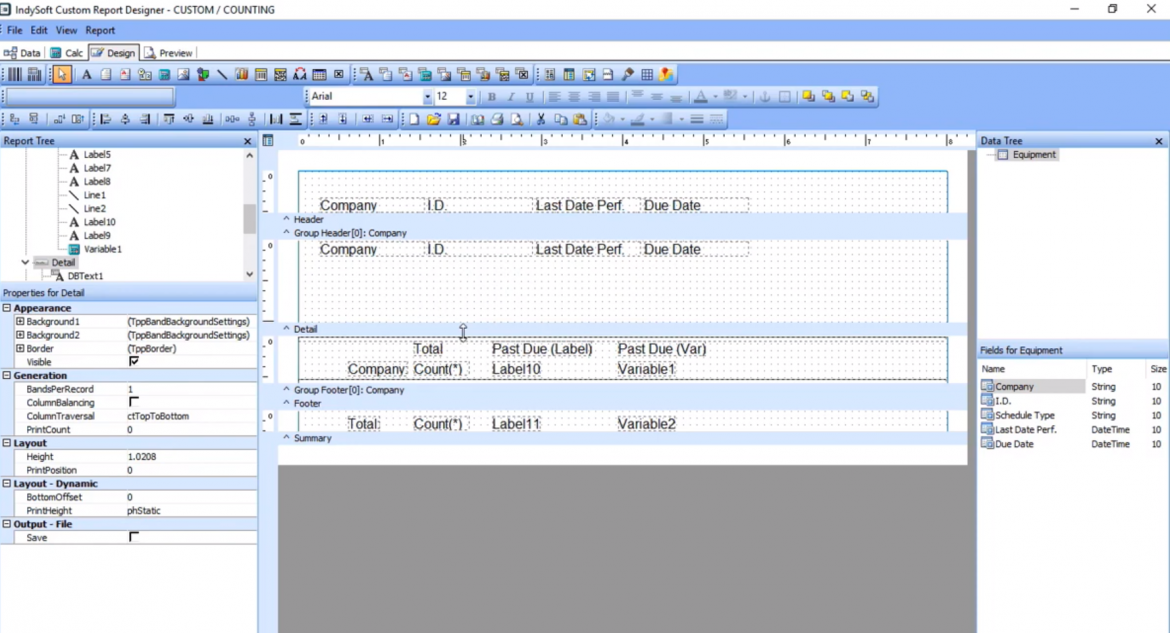Open the font size dropdown
This screenshot has width=1170, height=633.
(469, 96)
